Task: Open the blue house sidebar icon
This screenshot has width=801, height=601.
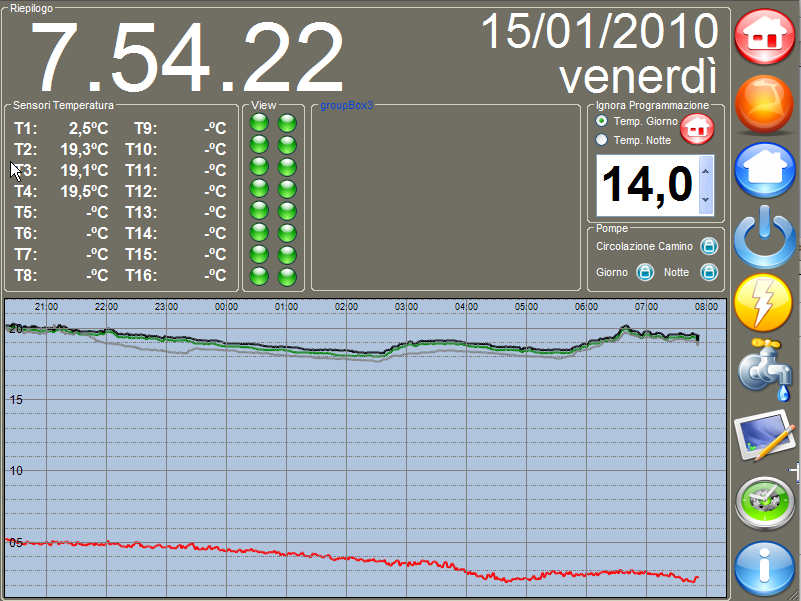Action: click(x=765, y=170)
